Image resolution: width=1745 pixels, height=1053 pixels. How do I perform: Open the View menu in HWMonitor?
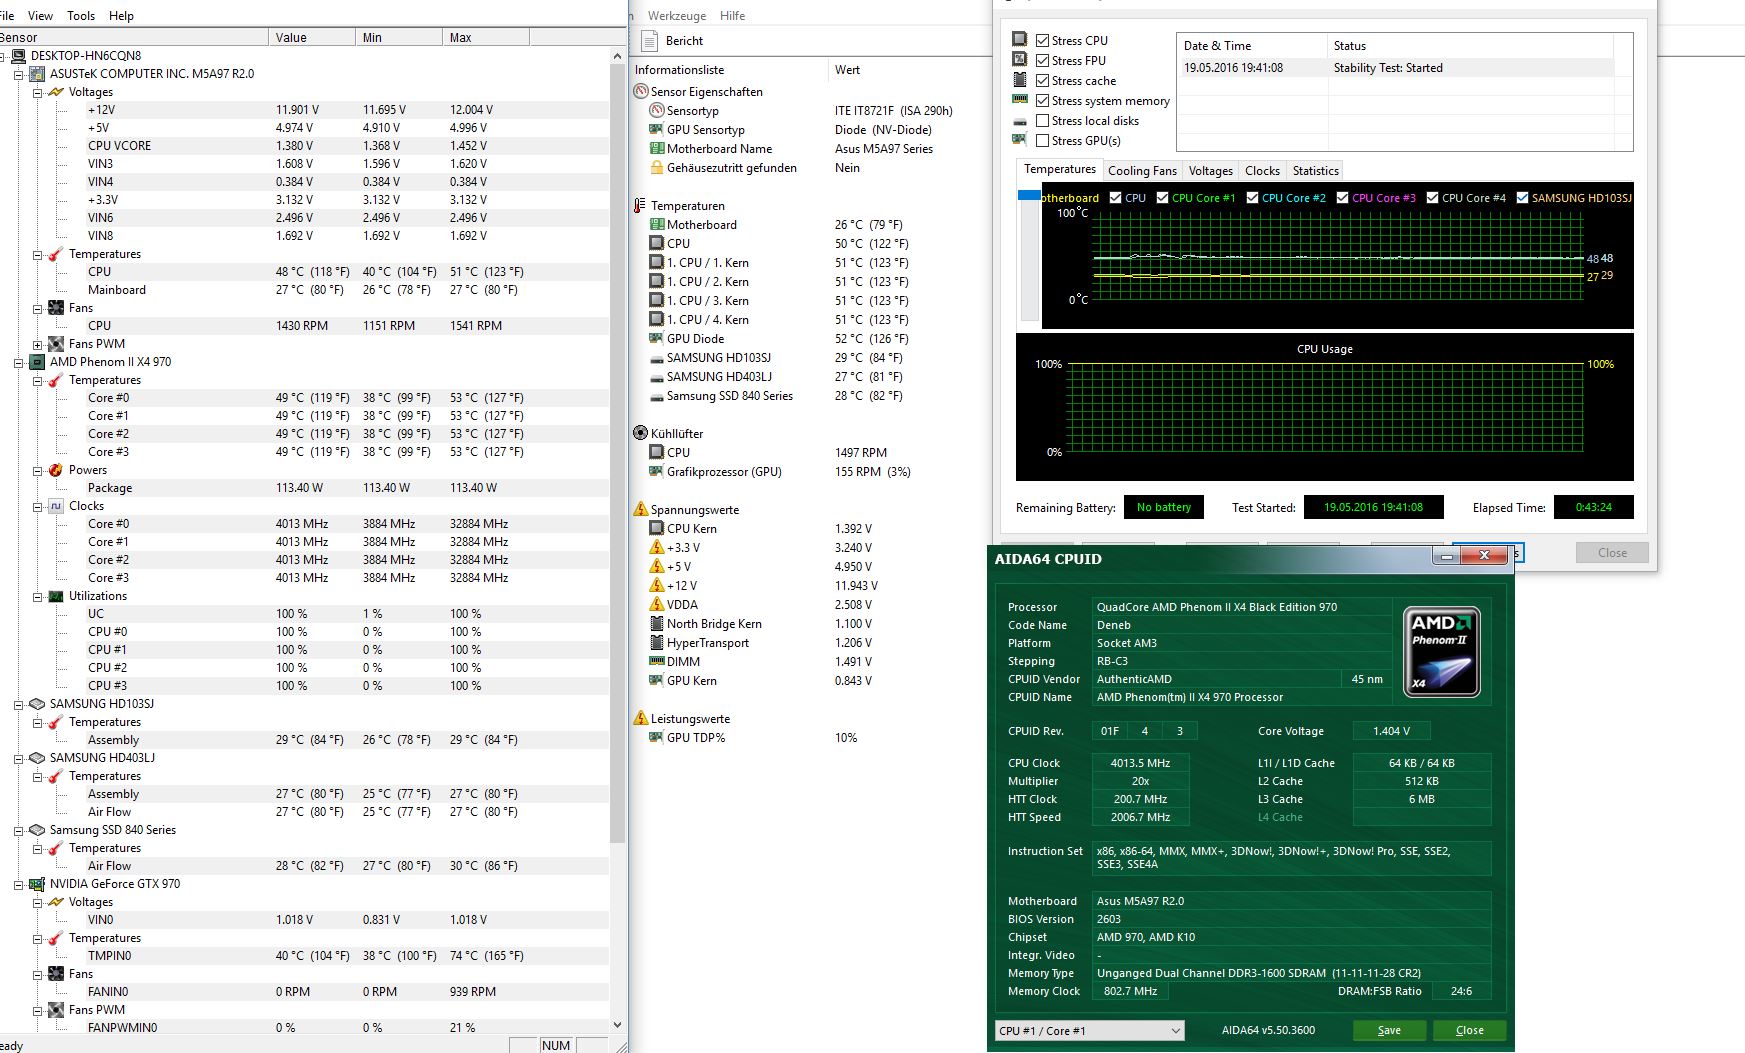click(41, 16)
